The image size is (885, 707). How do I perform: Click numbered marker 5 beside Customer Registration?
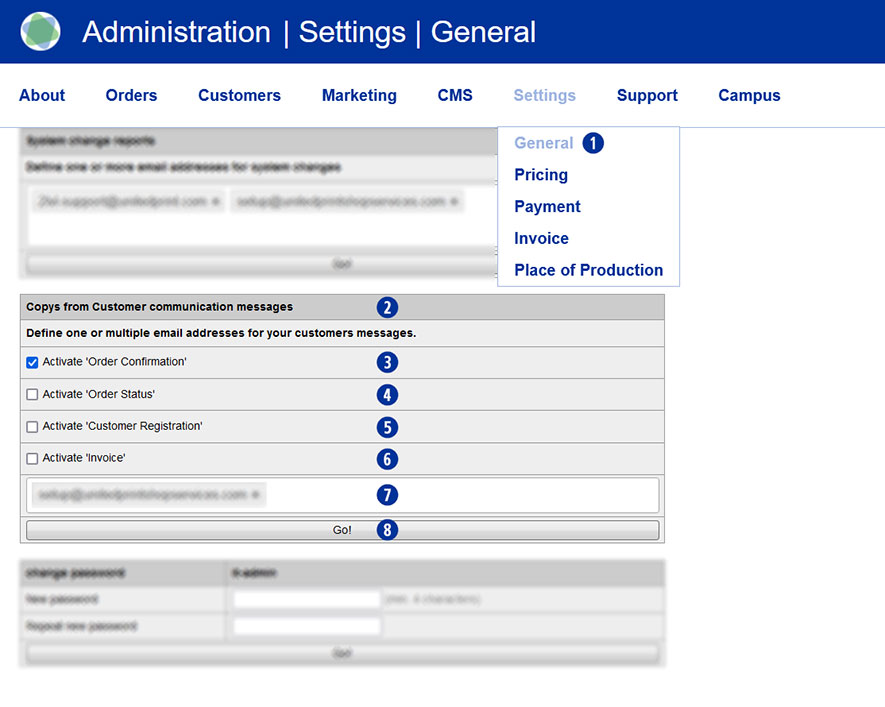click(388, 427)
